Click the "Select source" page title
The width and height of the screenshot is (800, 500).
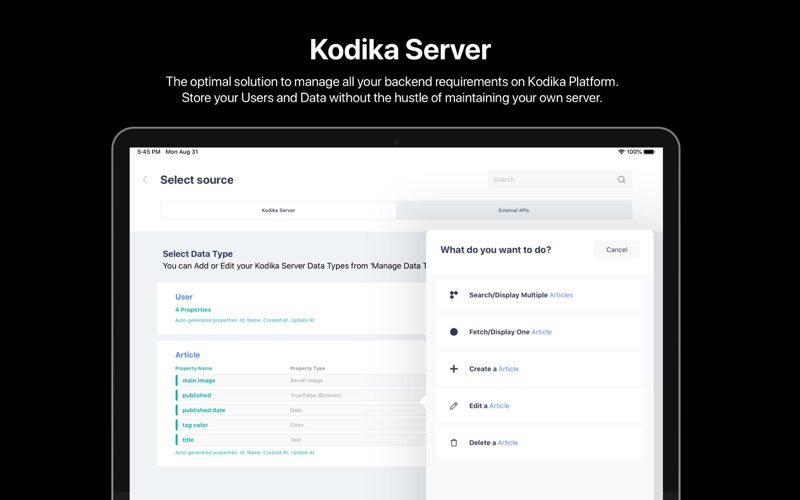click(x=197, y=180)
